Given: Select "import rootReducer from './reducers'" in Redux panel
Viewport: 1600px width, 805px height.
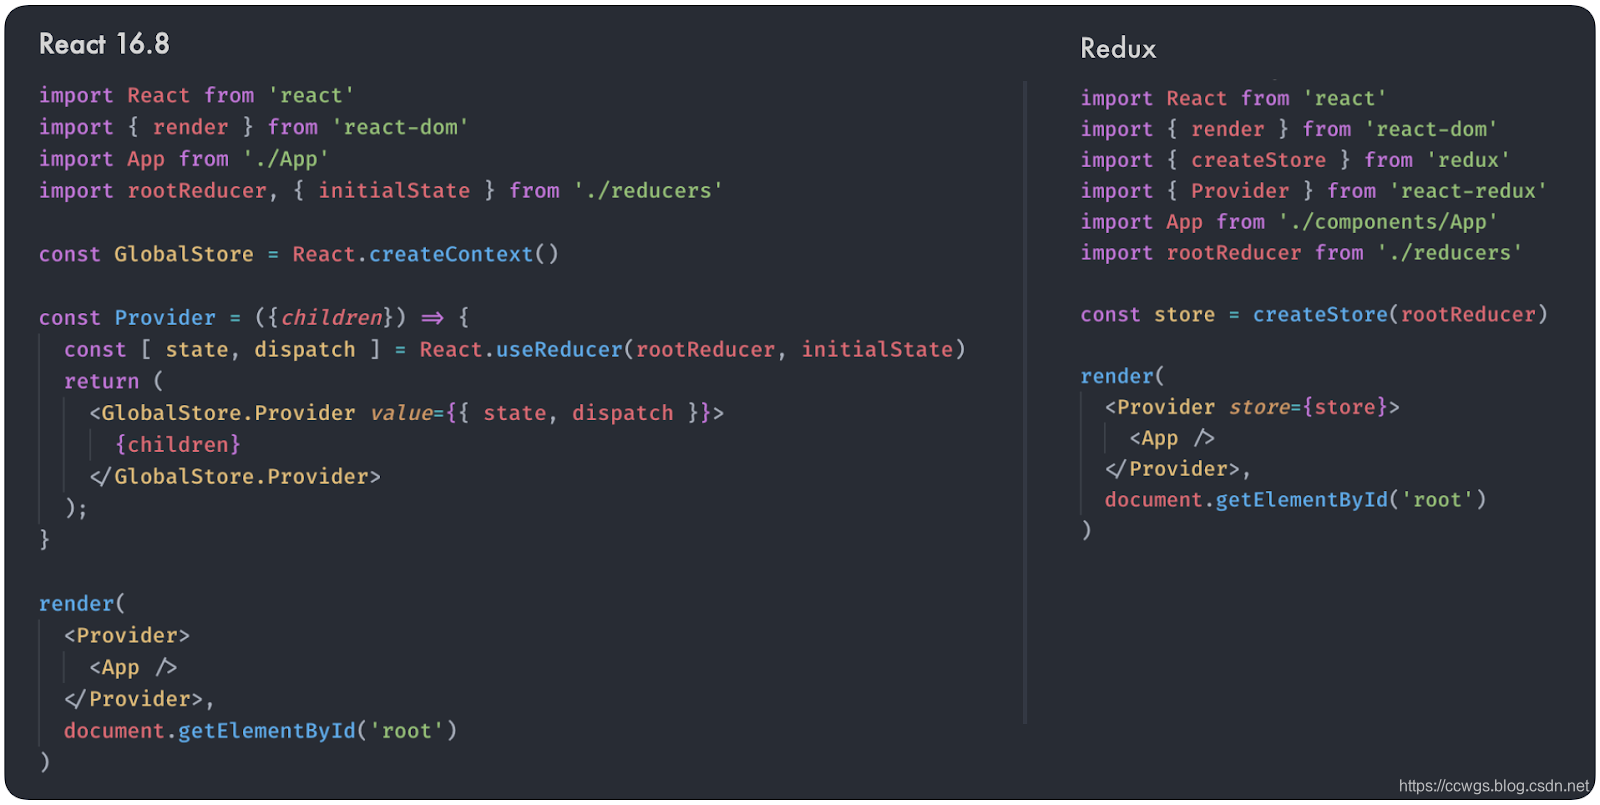Looking at the screenshot, I should point(1301,252).
